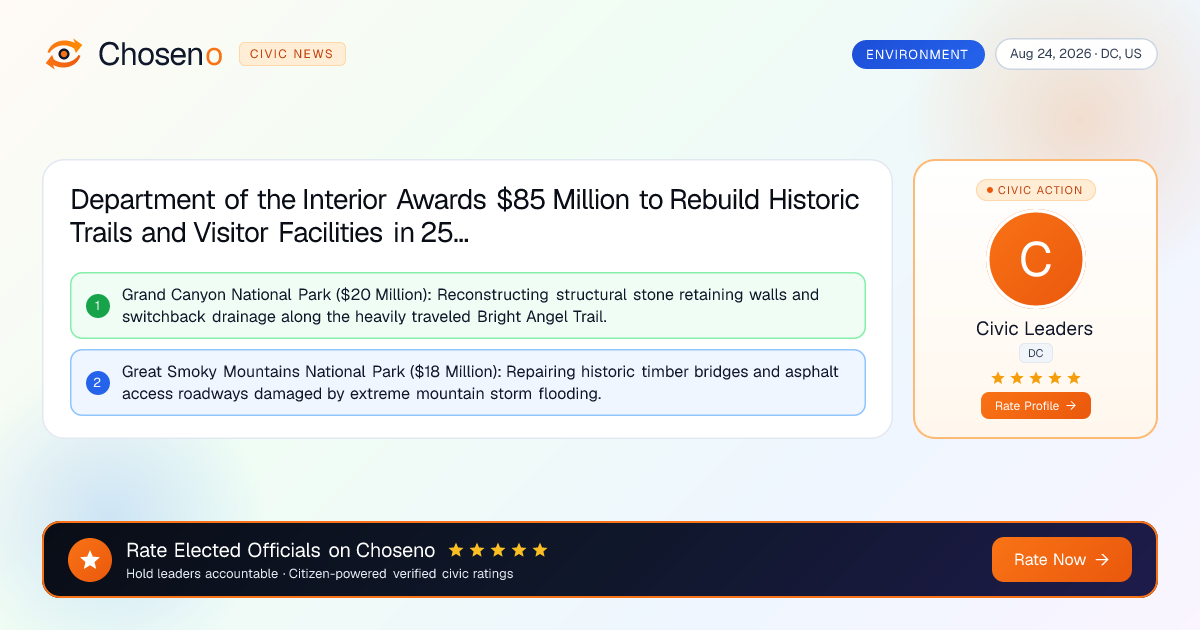Image resolution: width=1200 pixels, height=630 pixels.
Task: Click the Aug 24, 2026 · DC, US date pill
Action: coord(1076,54)
